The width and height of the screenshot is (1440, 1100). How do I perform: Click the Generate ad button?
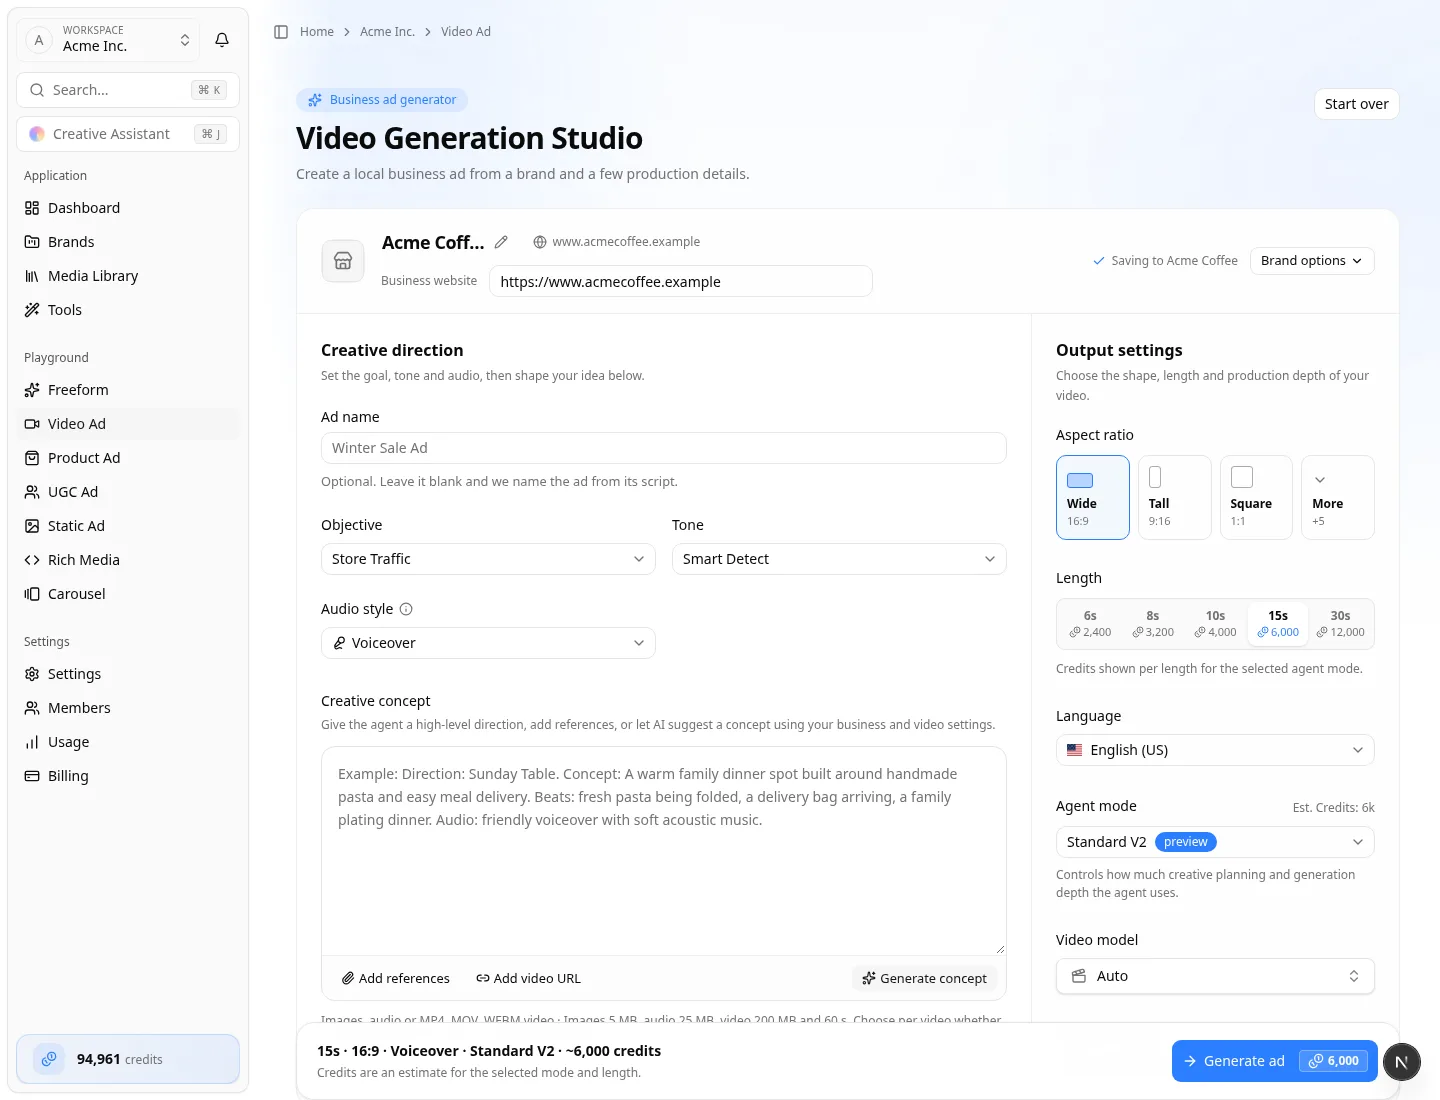1274,1061
